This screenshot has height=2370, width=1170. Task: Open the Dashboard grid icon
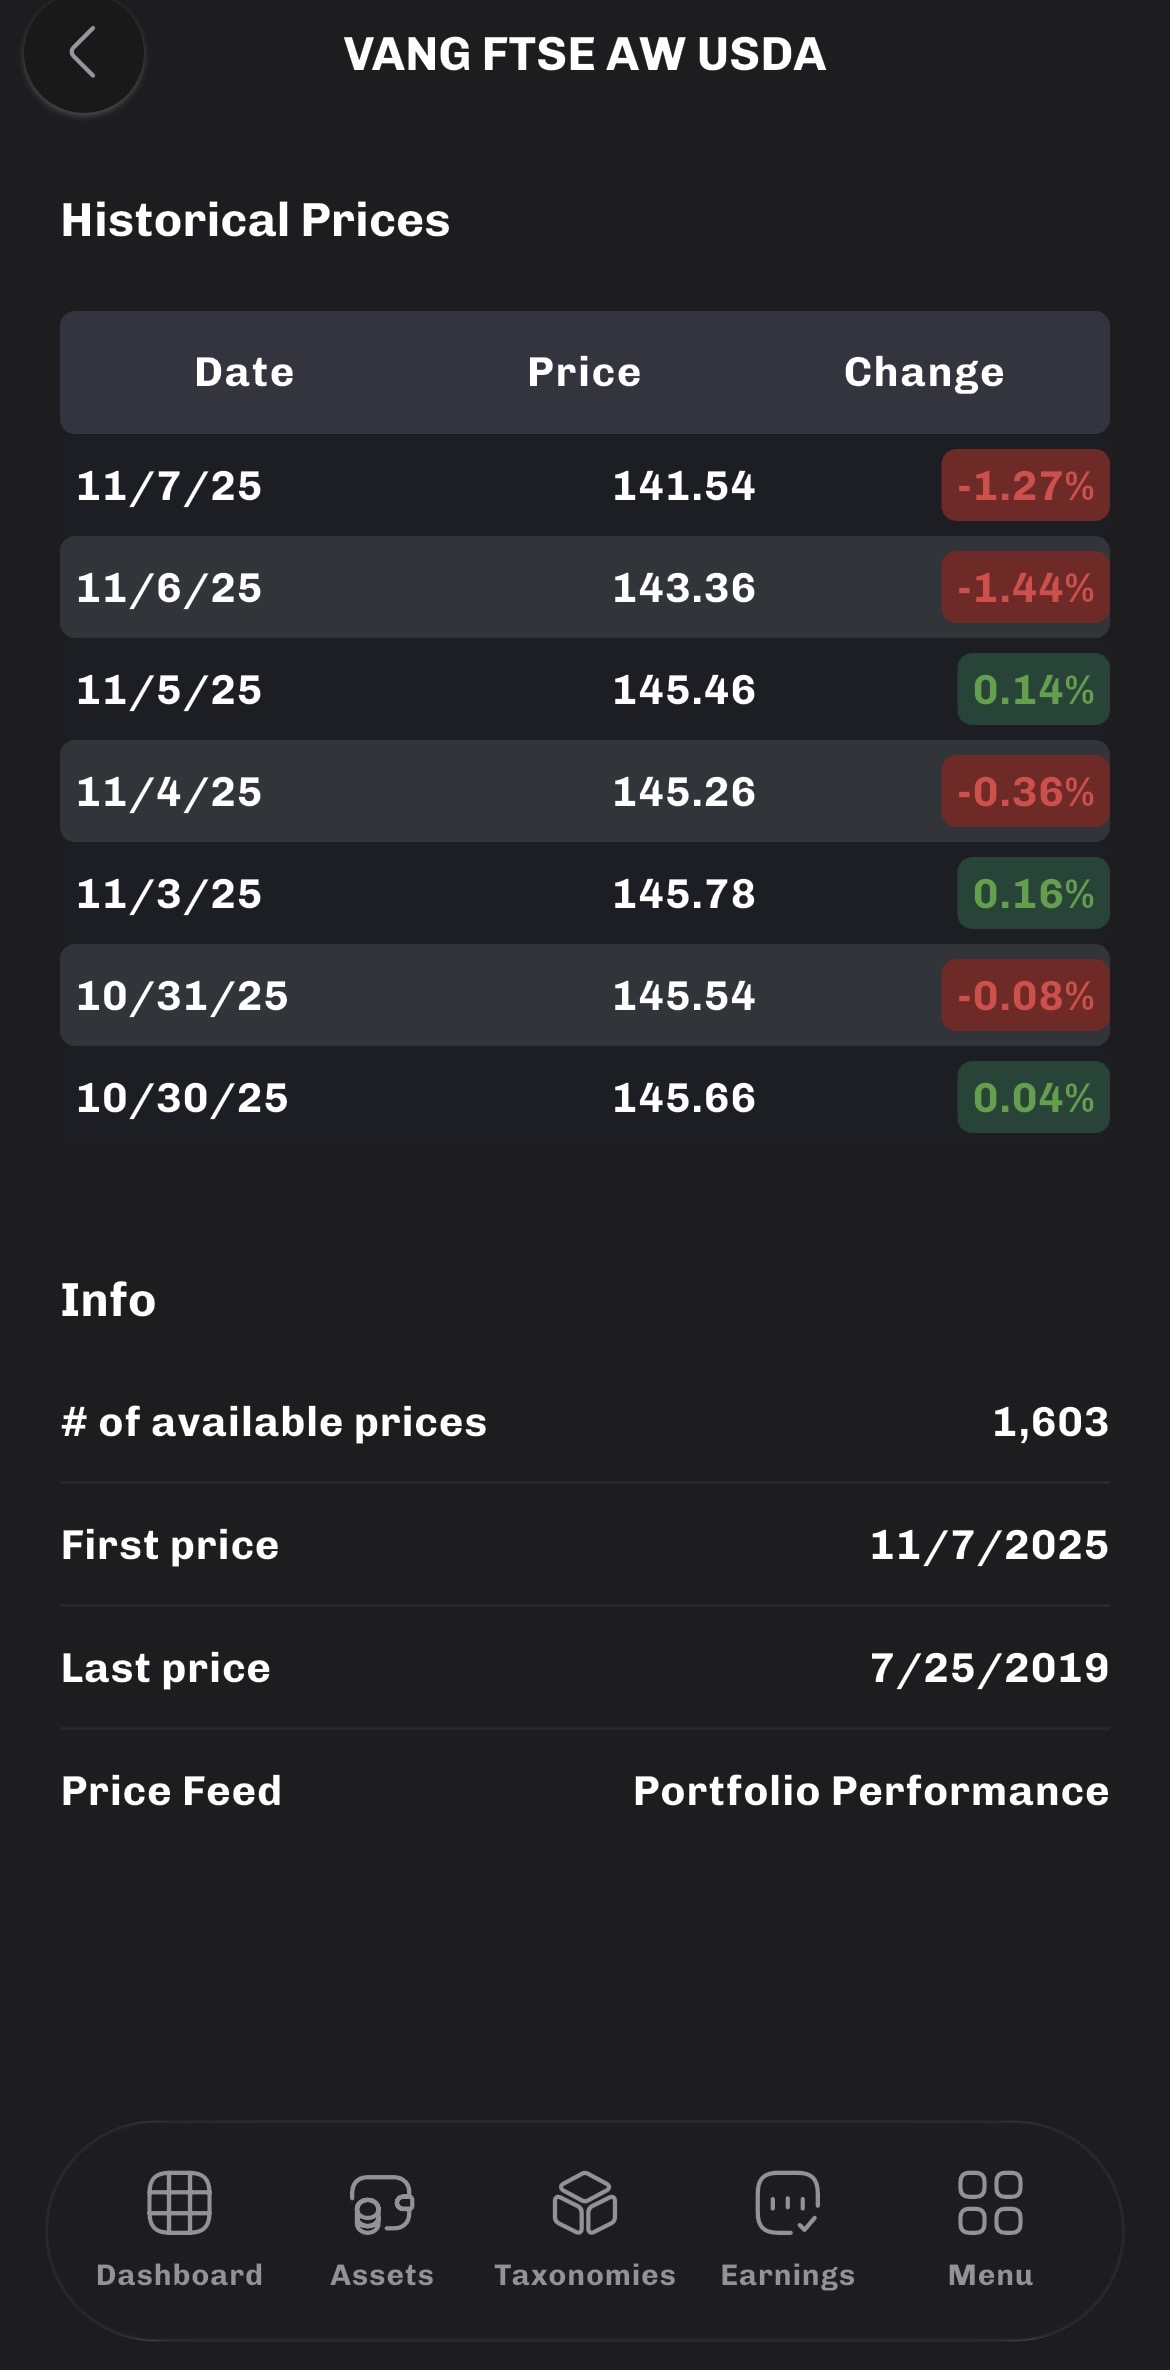point(179,2202)
